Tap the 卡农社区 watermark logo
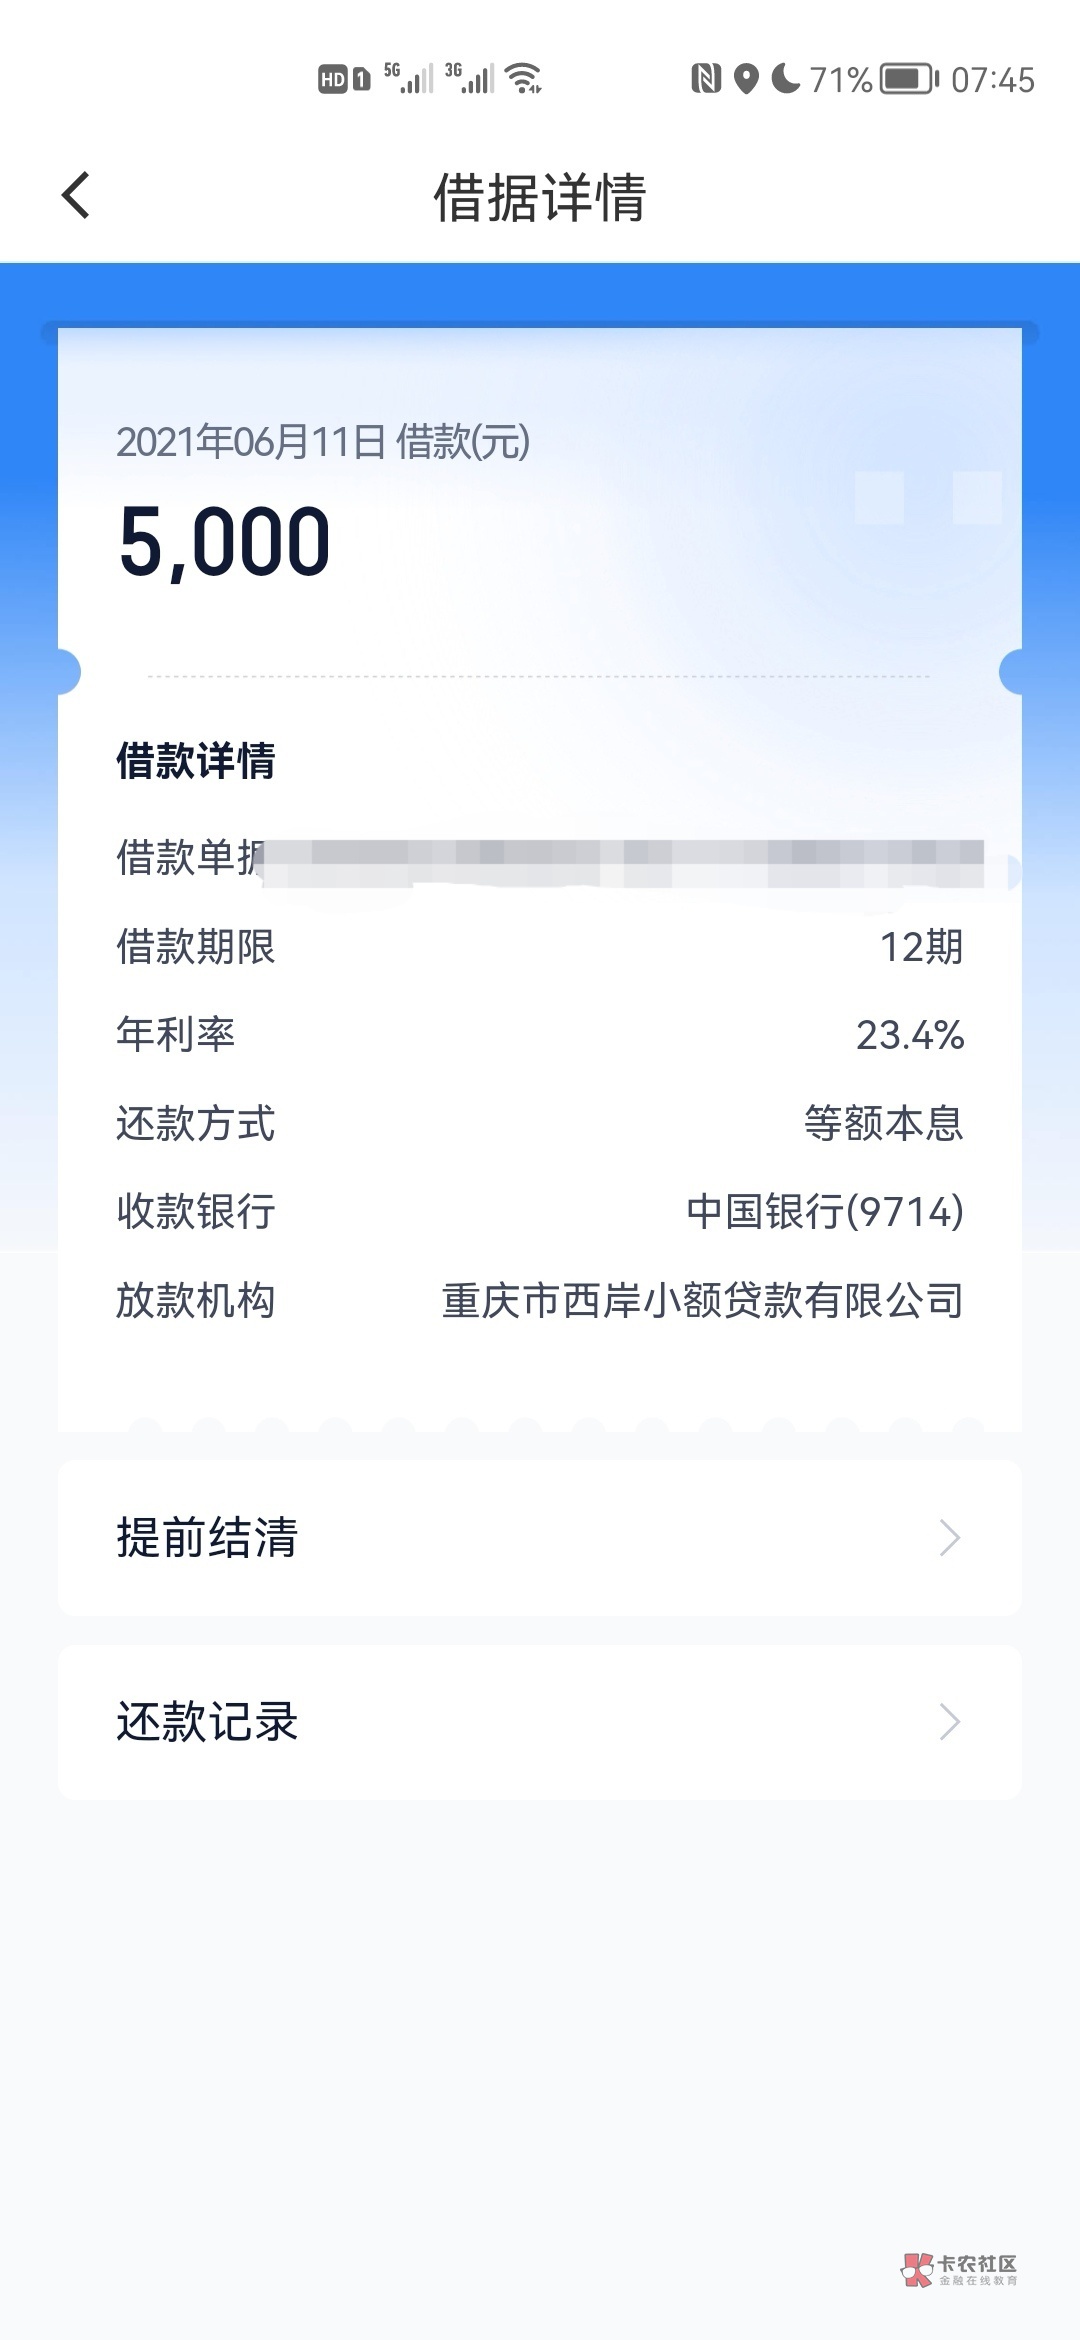 coord(960,2270)
